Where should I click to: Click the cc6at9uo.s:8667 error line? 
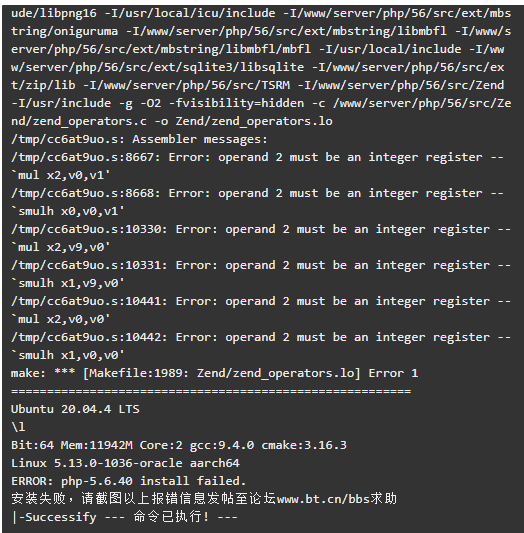click(257, 157)
